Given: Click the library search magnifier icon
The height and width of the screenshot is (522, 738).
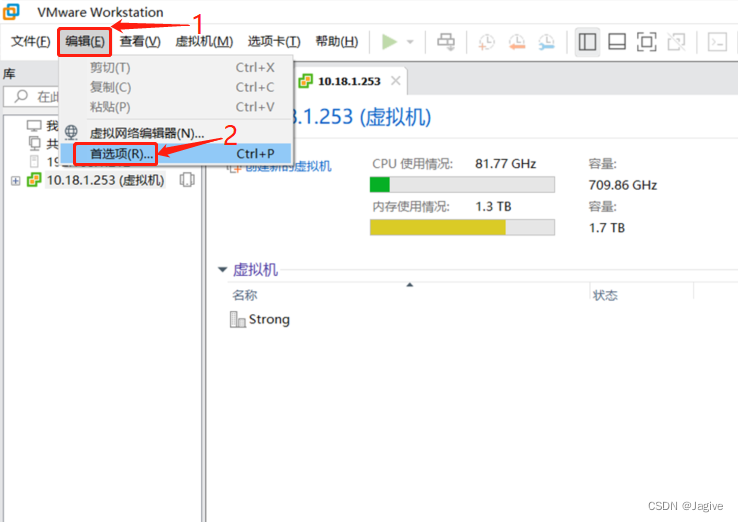Looking at the screenshot, I should click(x=21, y=96).
